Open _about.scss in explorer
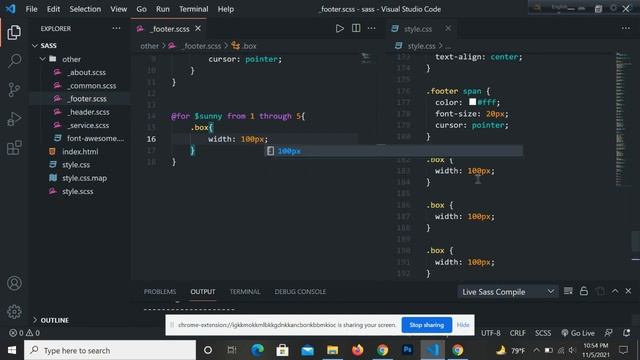640x360 pixels. point(87,72)
